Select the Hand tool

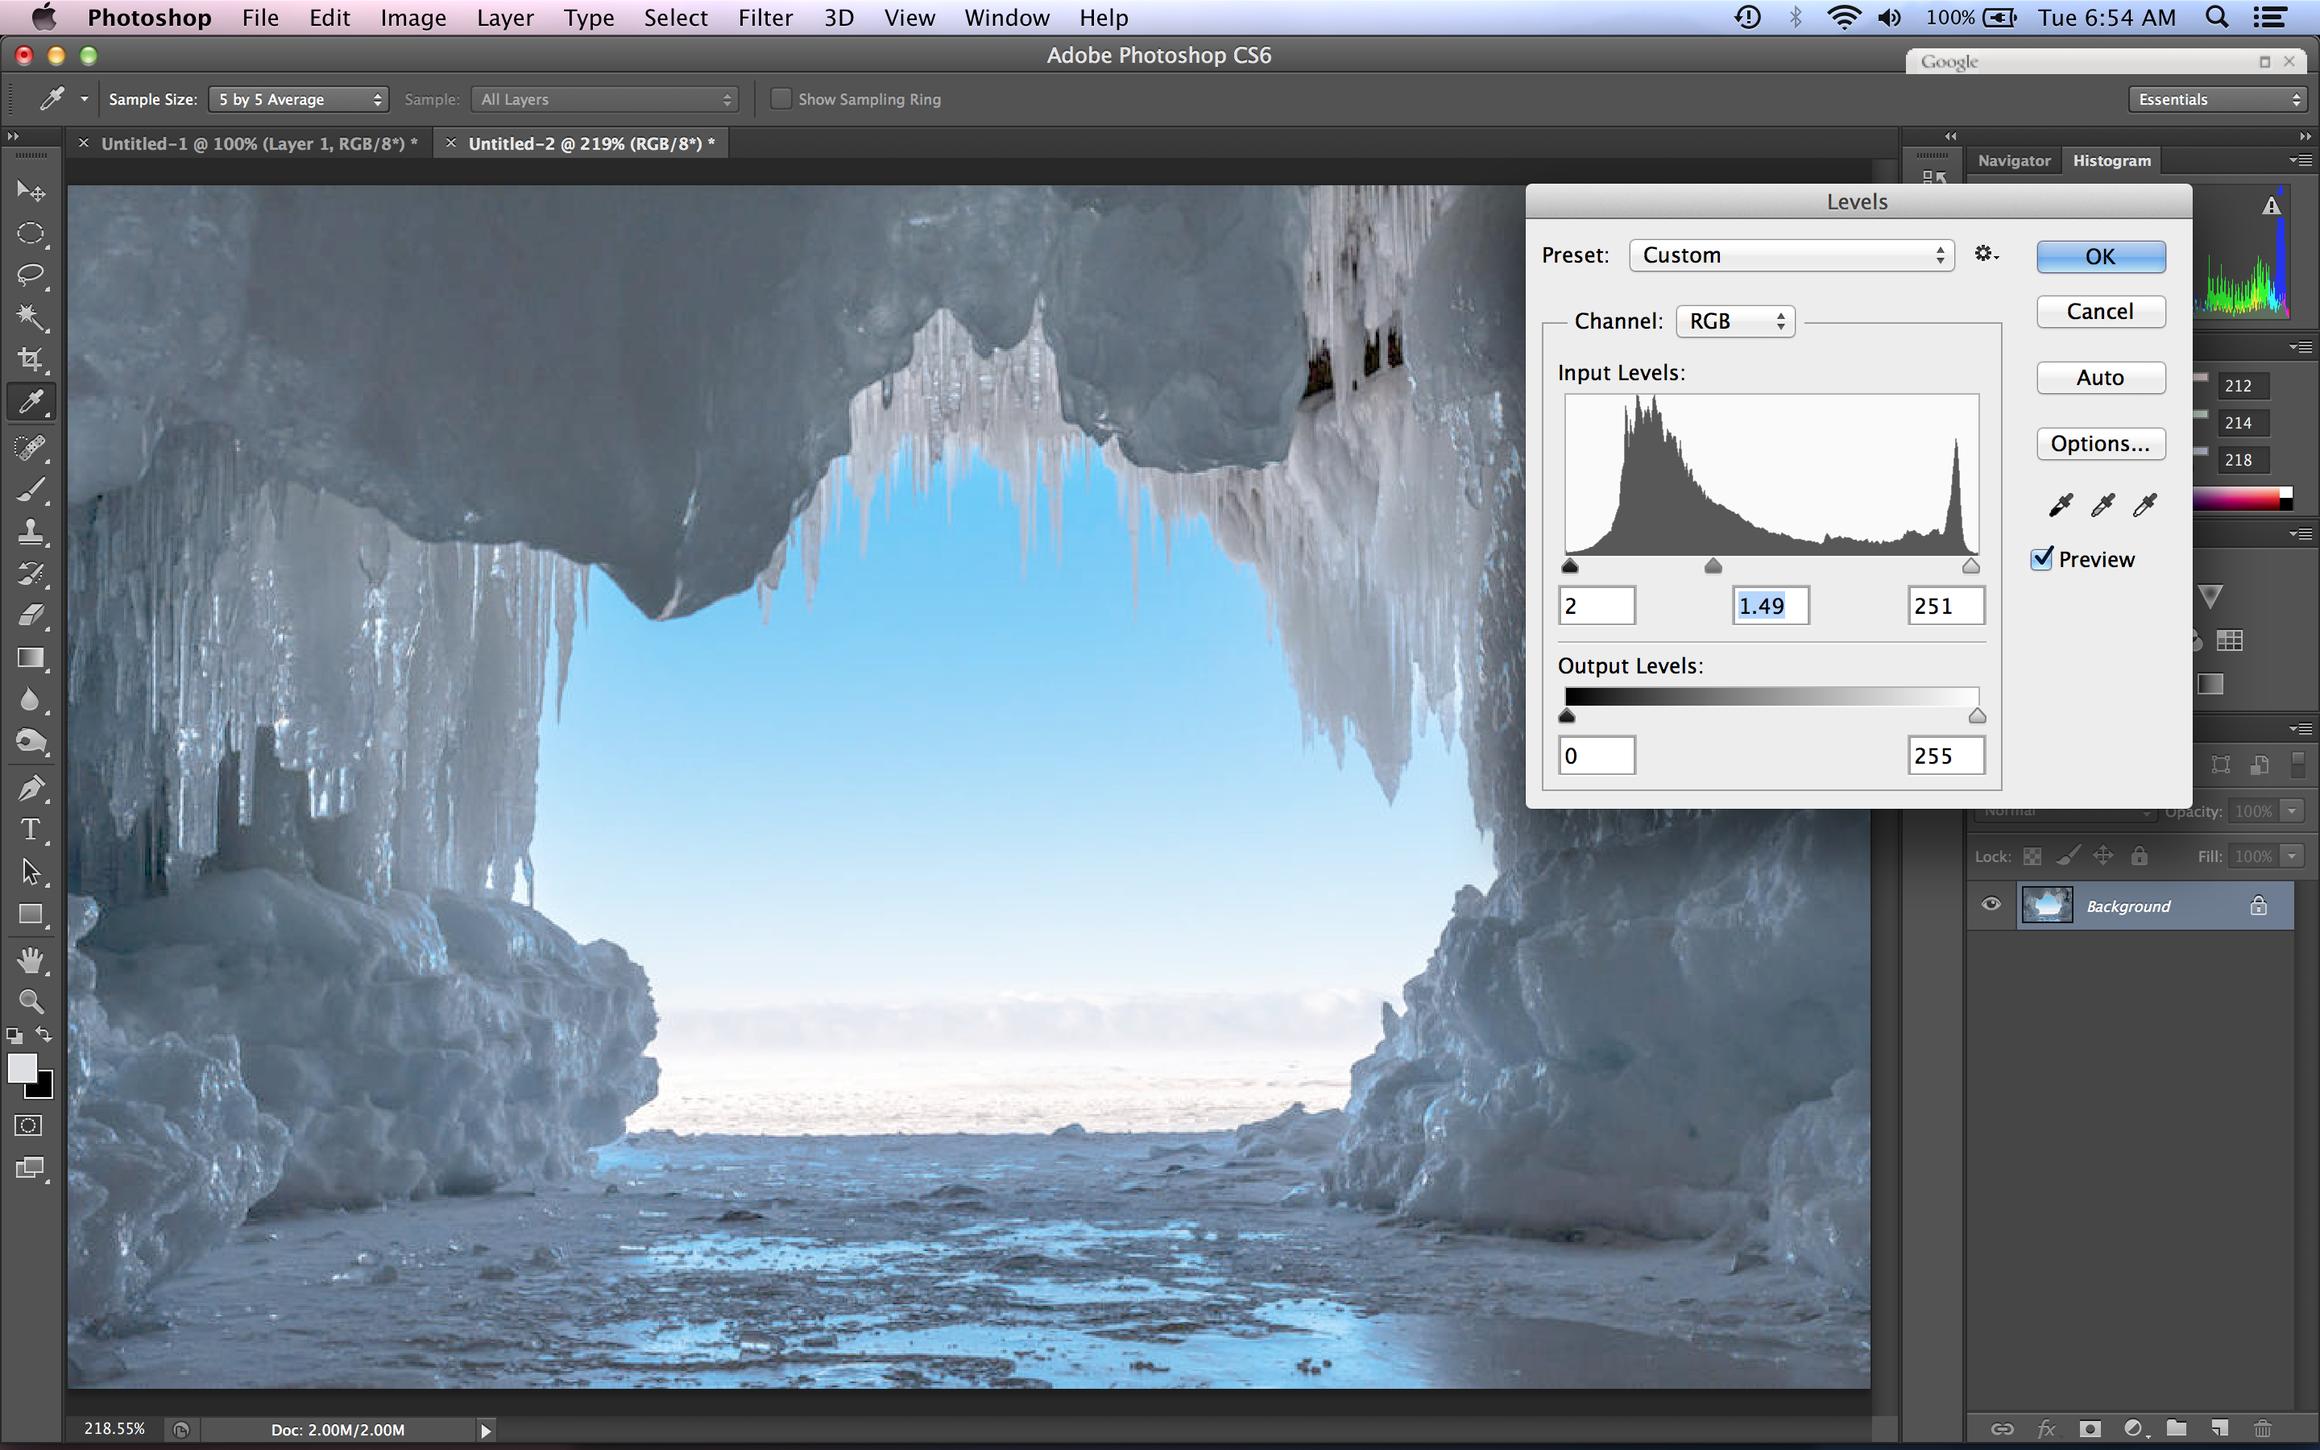point(30,960)
